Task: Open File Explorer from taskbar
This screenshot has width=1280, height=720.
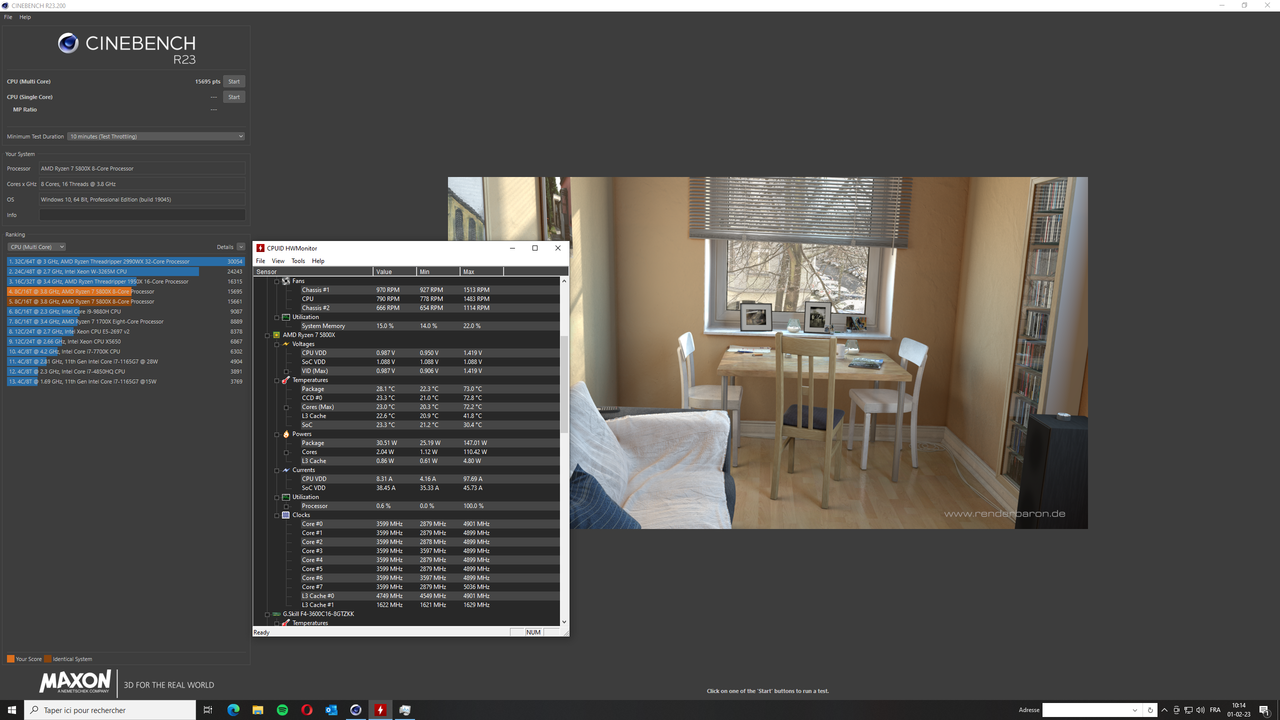Action: click(258, 710)
